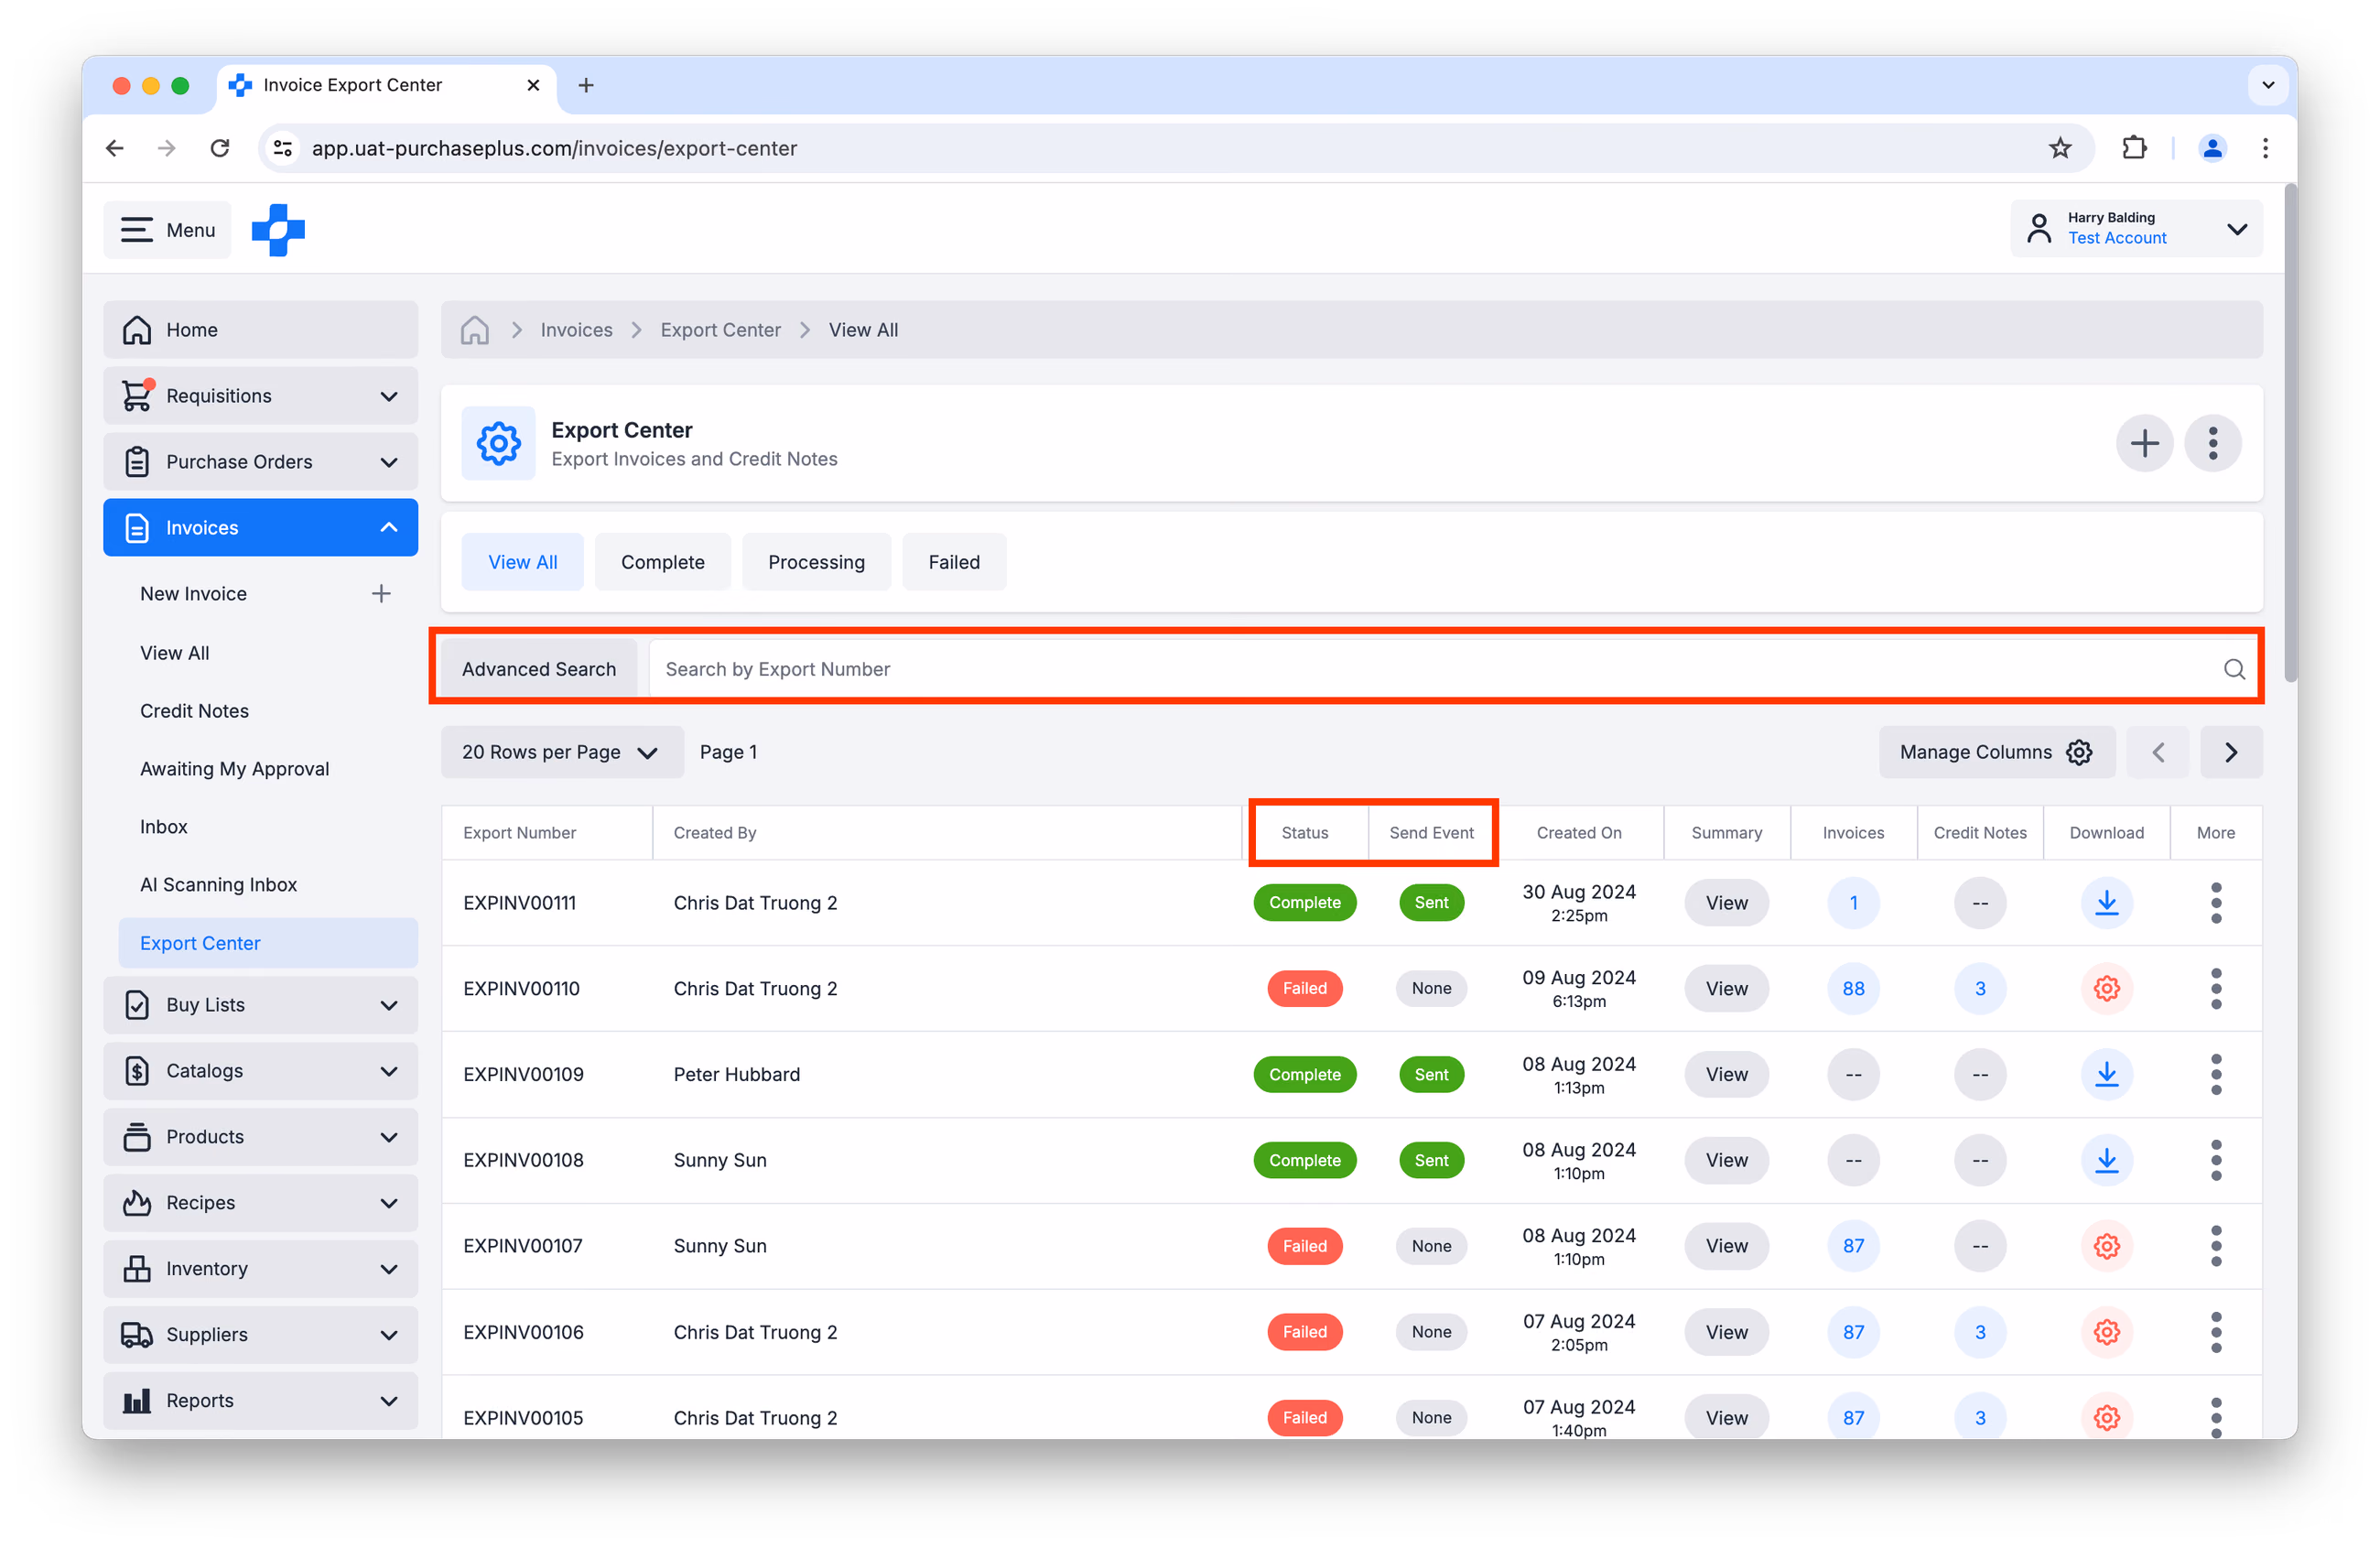This screenshot has height=1548, width=2380.
Task: Click Invoices breadcrumb link
Action: click(x=577, y=330)
